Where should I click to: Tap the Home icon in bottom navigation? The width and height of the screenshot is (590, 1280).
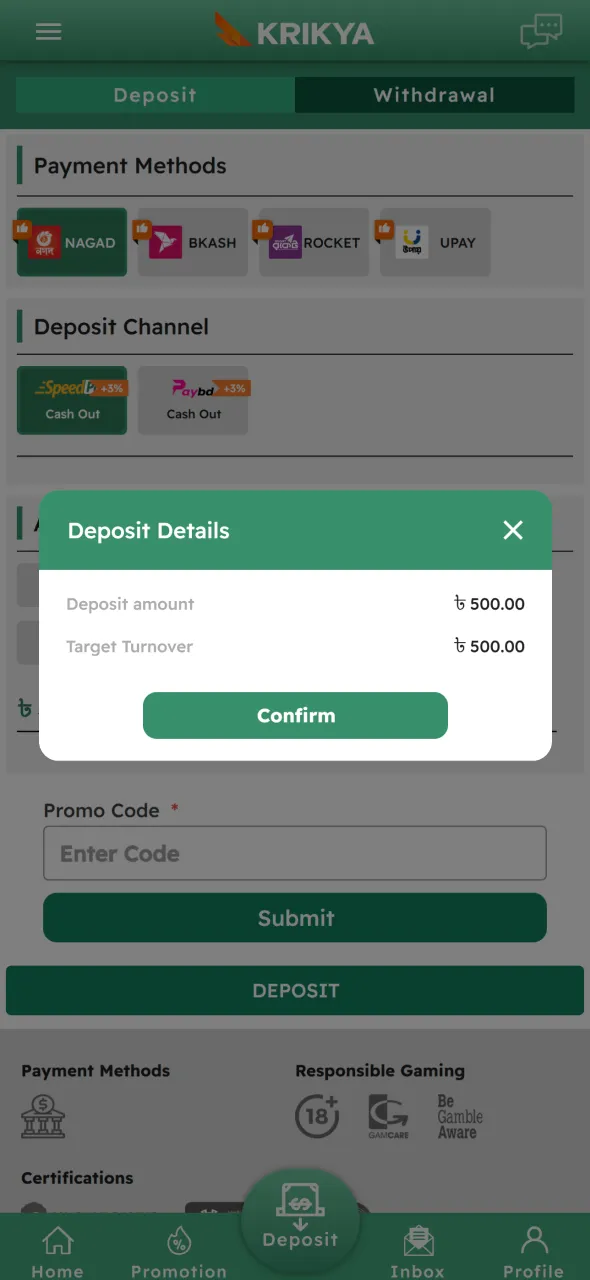click(57, 1248)
